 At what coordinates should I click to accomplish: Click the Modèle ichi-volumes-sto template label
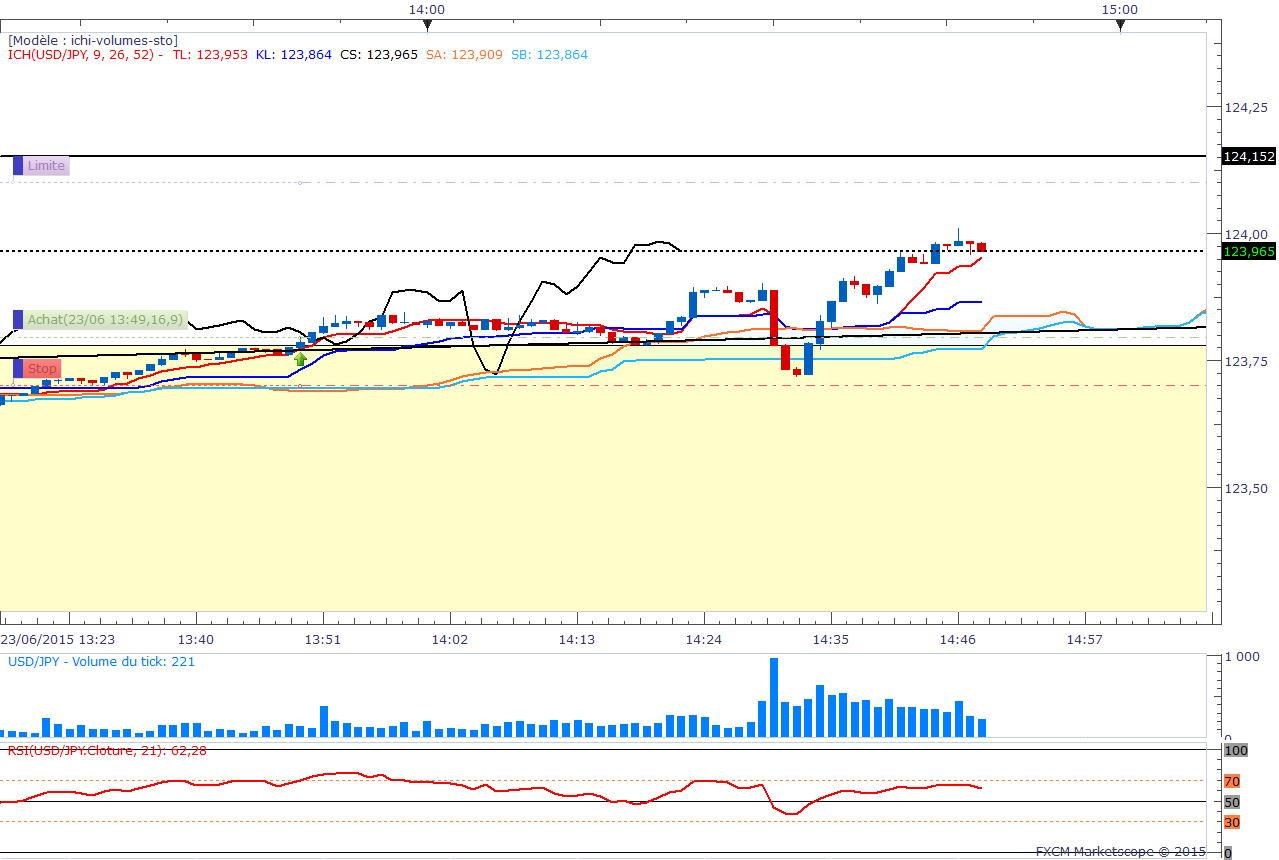(93, 40)
